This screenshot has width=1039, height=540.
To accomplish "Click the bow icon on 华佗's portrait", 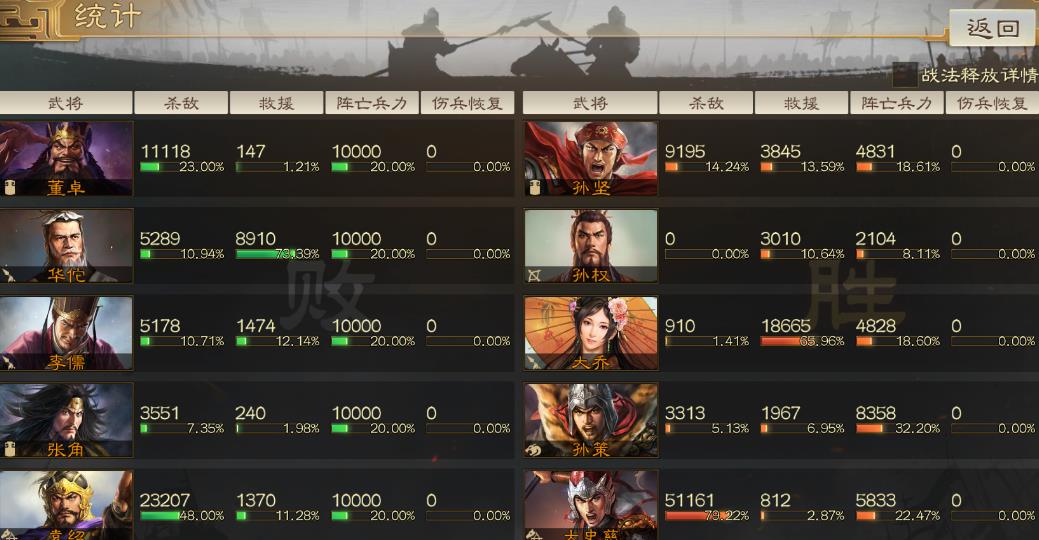I will [9, 274].
